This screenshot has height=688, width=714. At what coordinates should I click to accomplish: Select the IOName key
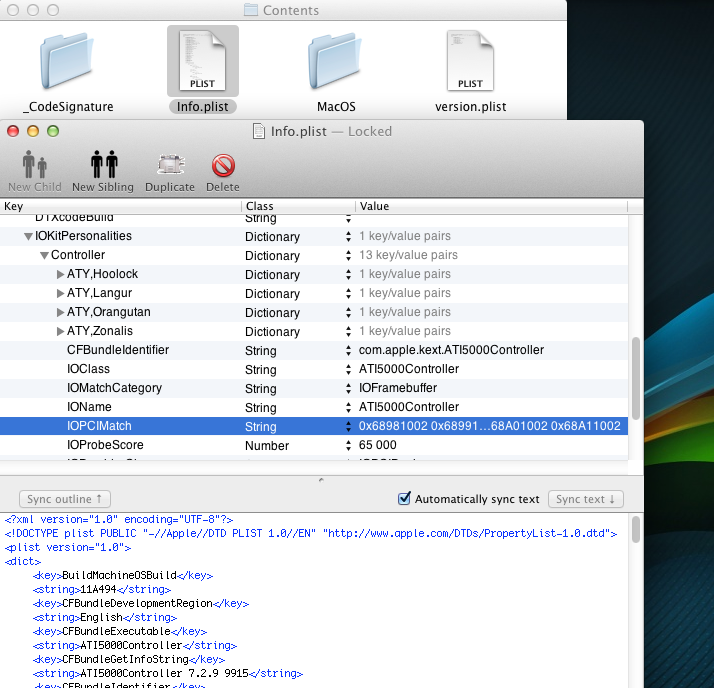pos(89,407)
